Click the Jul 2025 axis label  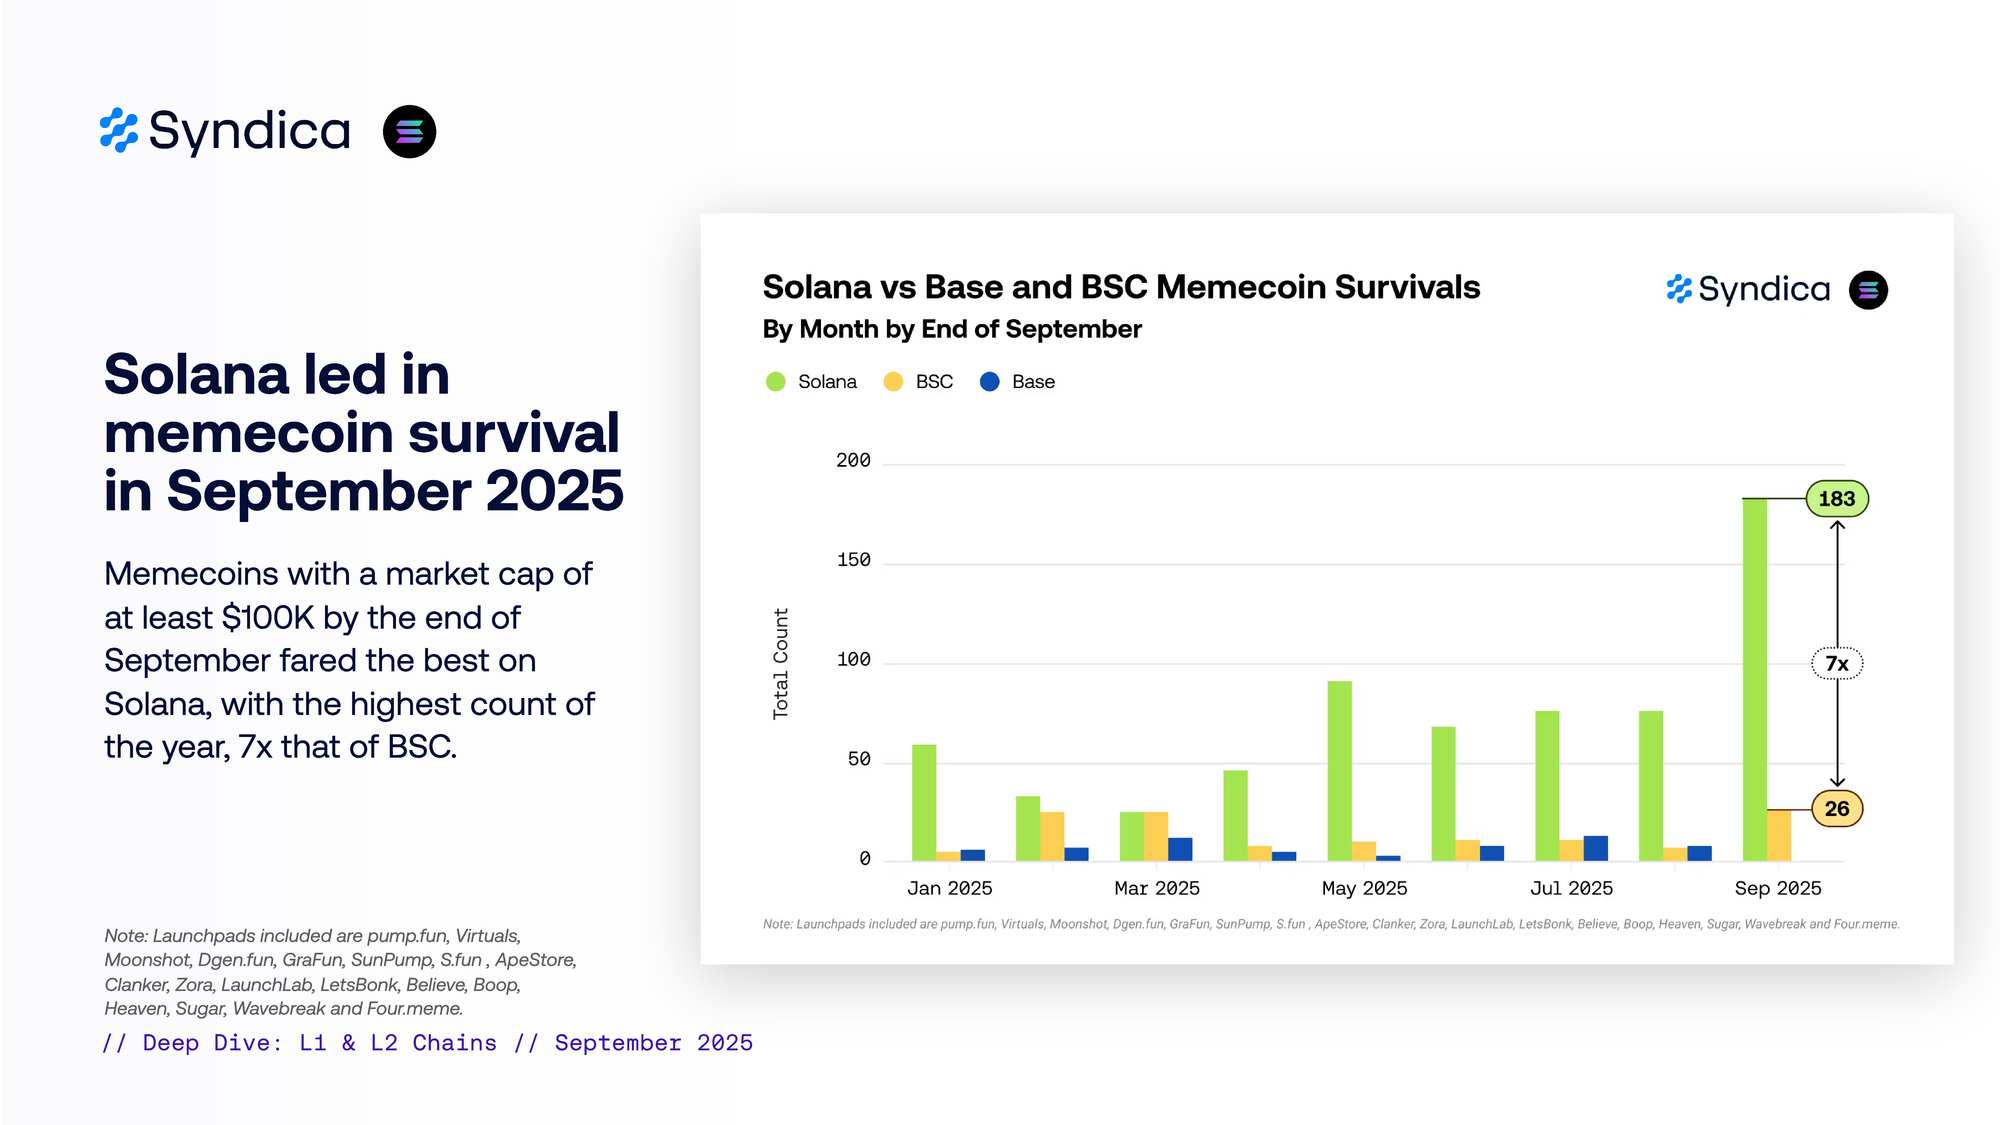pyautogui.click(x=1571, y=888)
